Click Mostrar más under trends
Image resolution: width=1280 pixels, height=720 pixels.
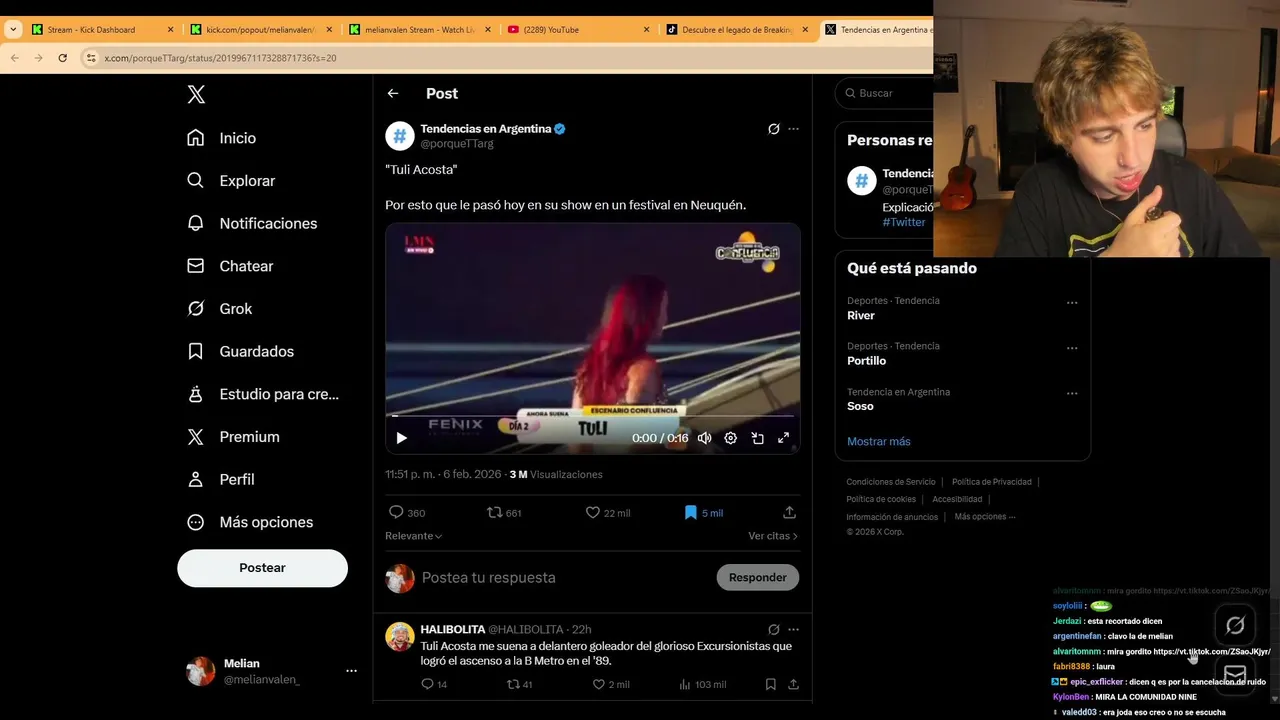(x=879, y=441)
